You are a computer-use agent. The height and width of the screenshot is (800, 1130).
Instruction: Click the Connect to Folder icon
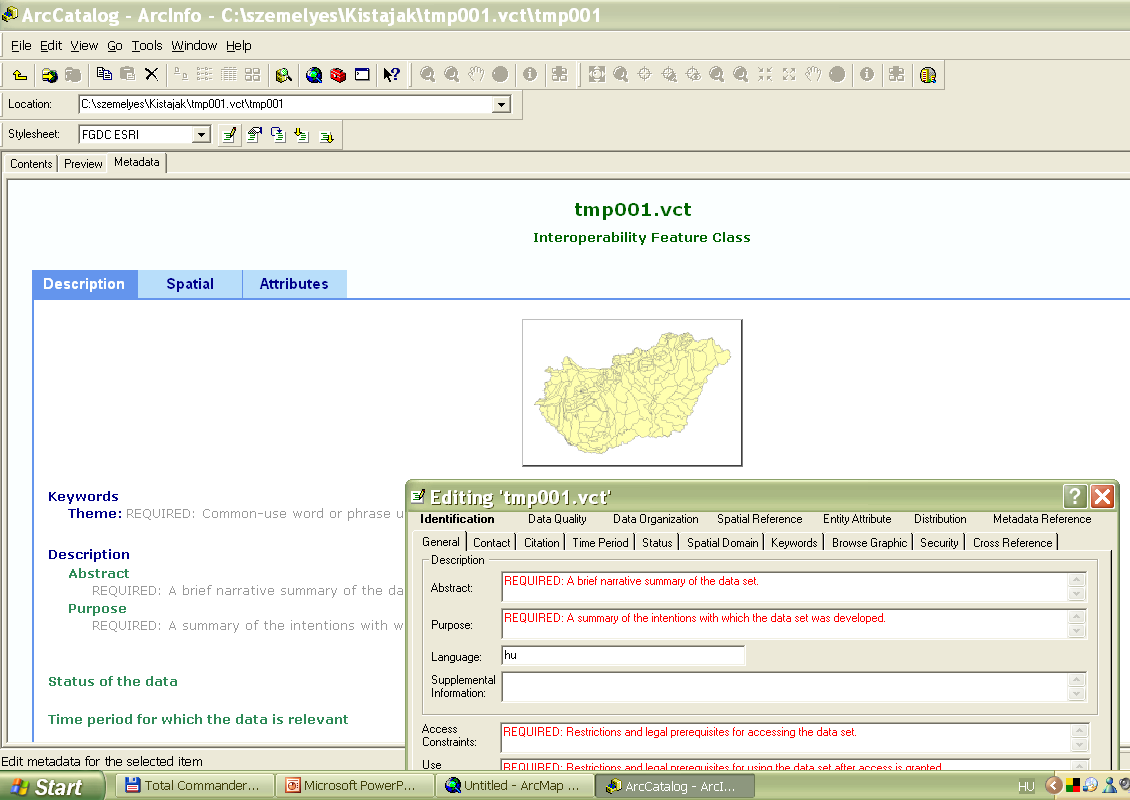49,74
